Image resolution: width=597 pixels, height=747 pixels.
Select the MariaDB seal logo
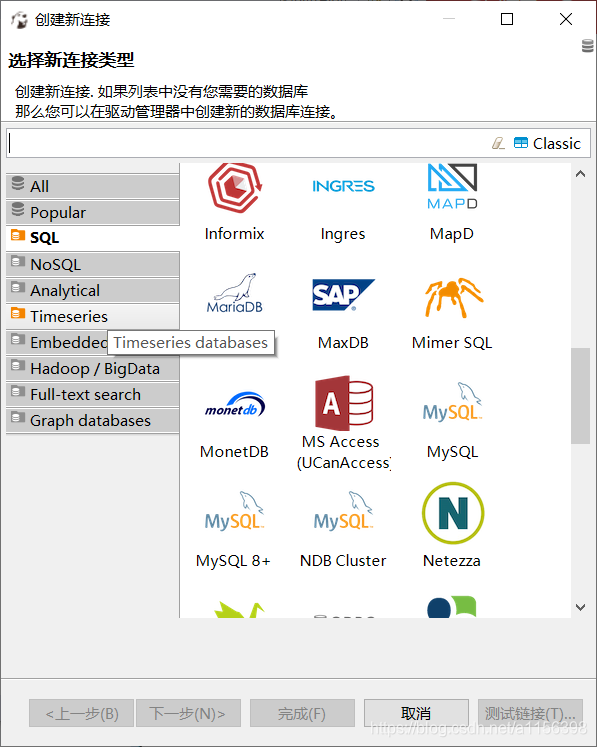[234, 293]
